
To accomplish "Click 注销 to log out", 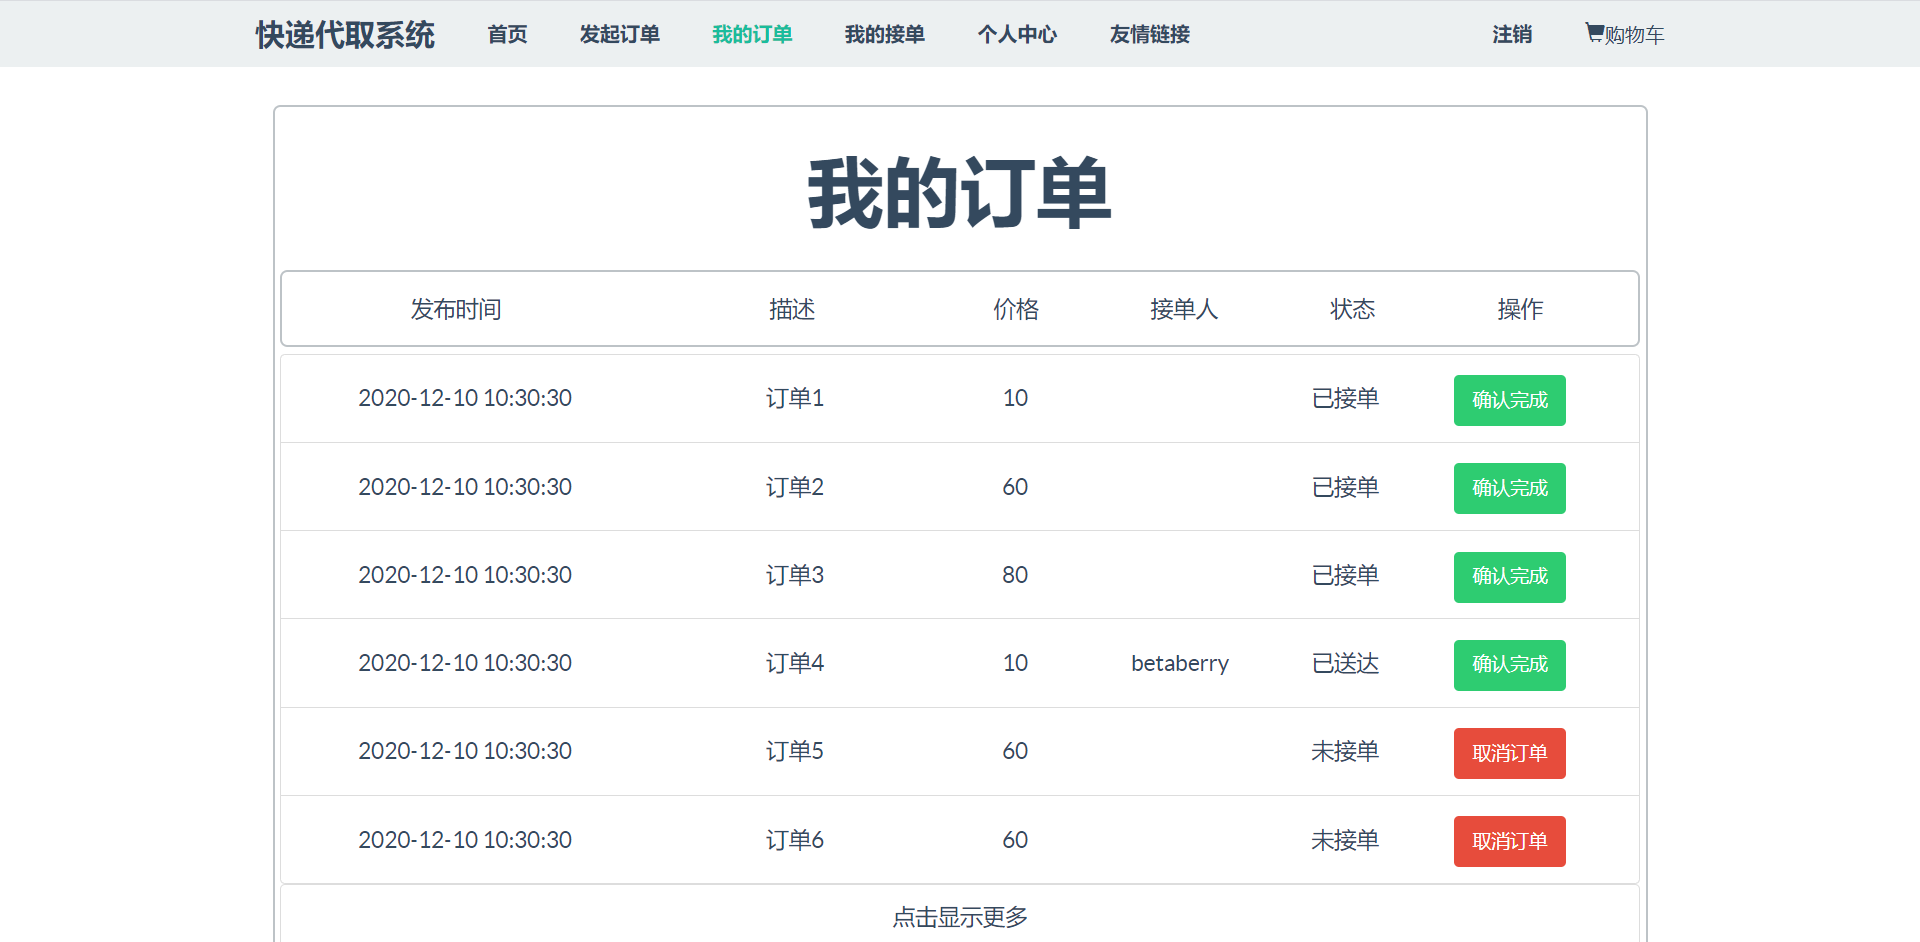I will (x=1512, y=34).
